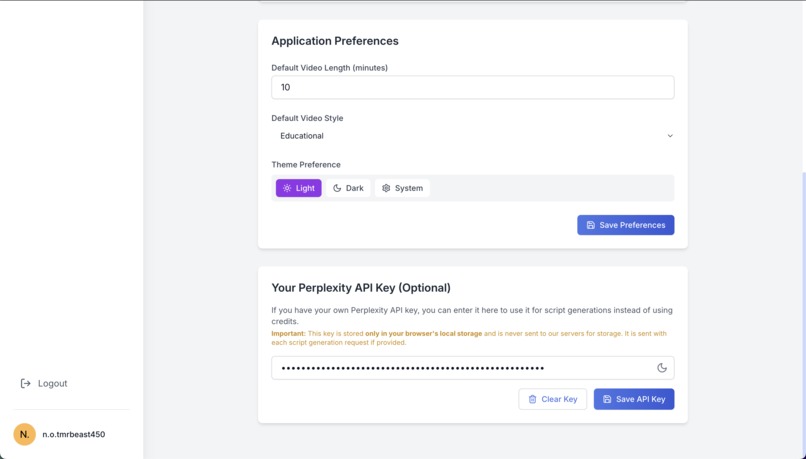Image resolution: width=806 pixels, height=459 pixels.
Task: Click the sun icon in Light theme
Action: pyautogui.click(x=287, y=188)
